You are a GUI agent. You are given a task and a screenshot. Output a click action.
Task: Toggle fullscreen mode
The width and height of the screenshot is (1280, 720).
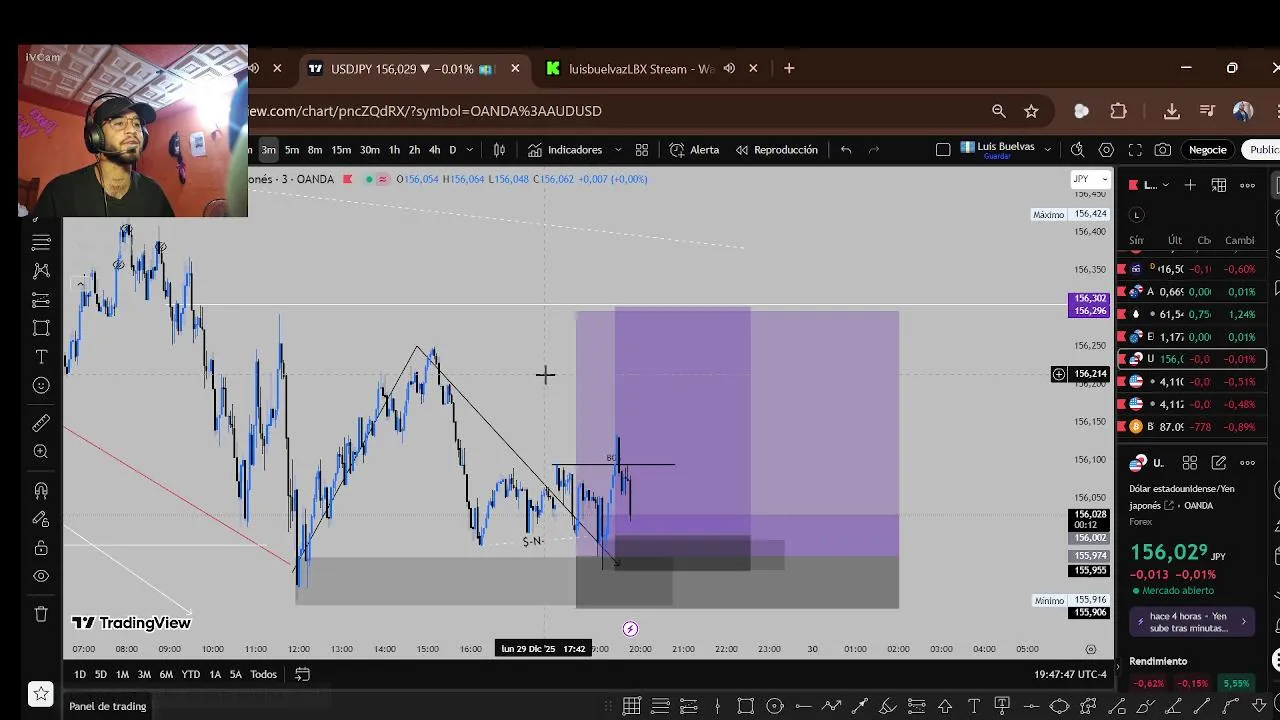(1135, 150)
